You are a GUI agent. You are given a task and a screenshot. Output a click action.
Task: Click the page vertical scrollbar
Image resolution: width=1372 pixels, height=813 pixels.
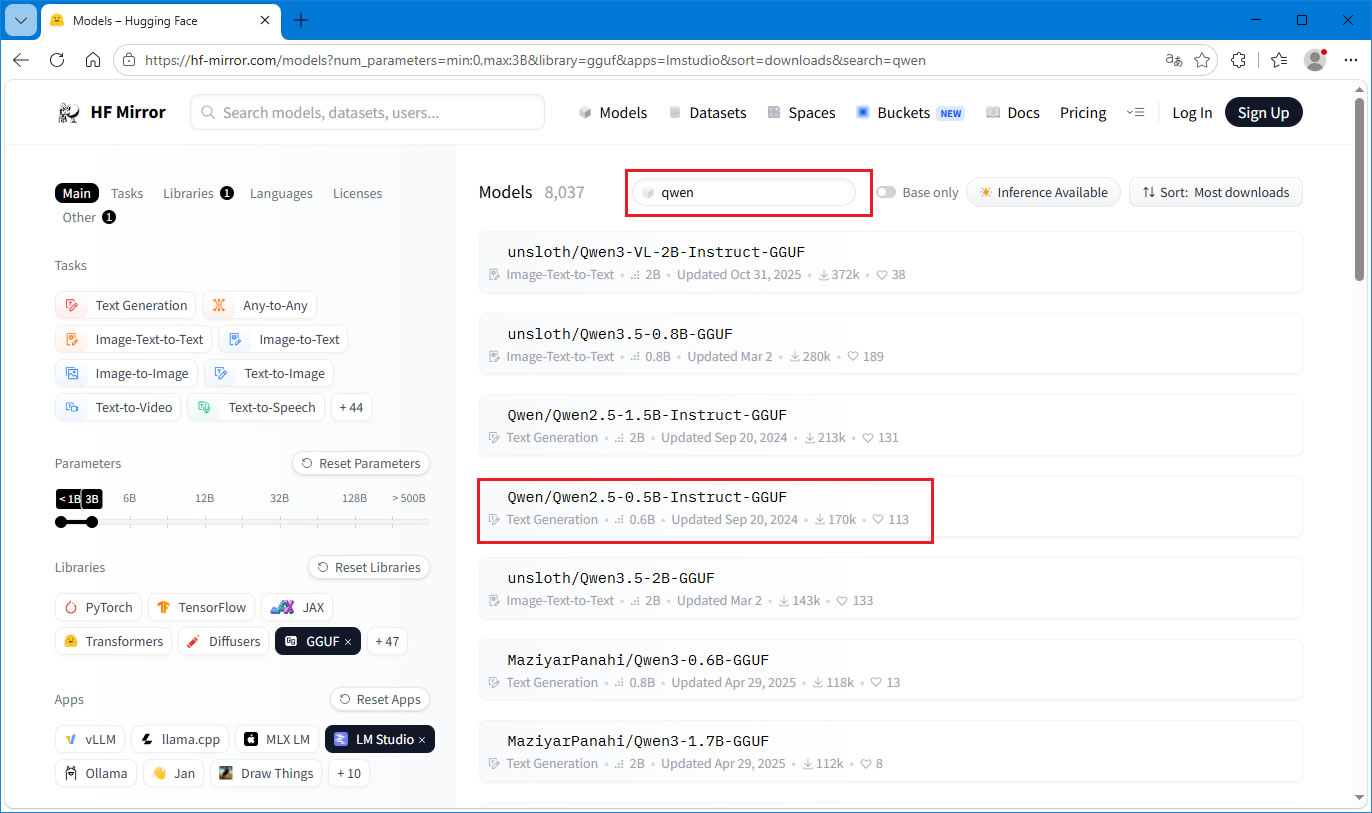click(1360, 190)
